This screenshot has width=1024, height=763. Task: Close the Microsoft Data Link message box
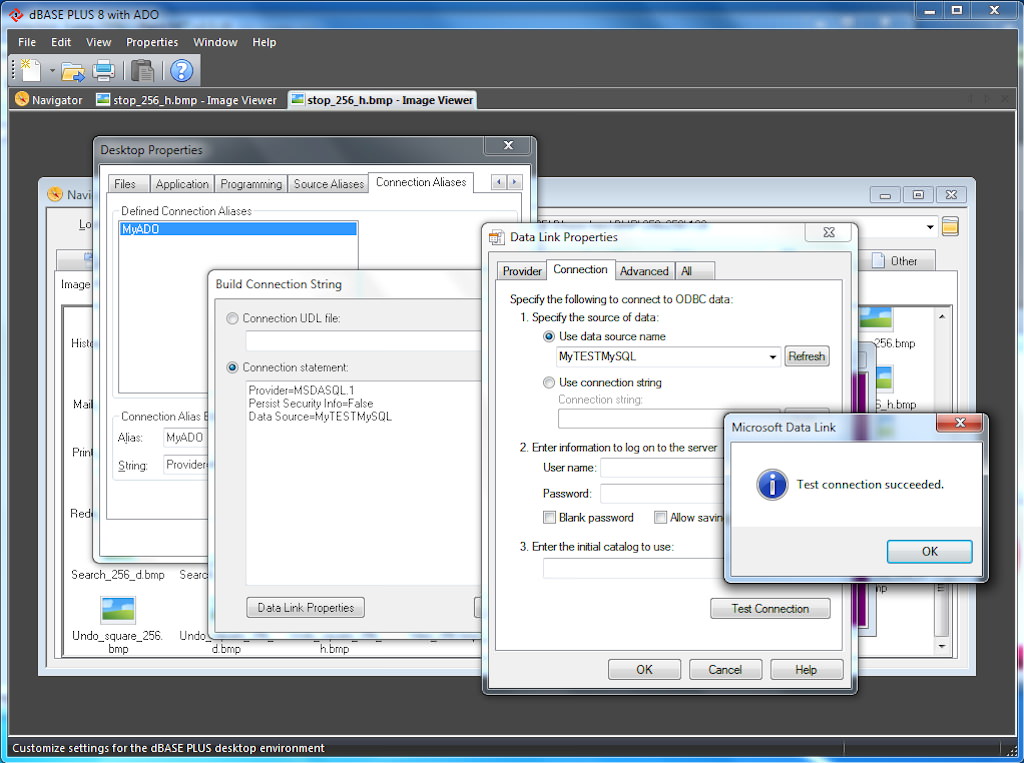point(959,423)
